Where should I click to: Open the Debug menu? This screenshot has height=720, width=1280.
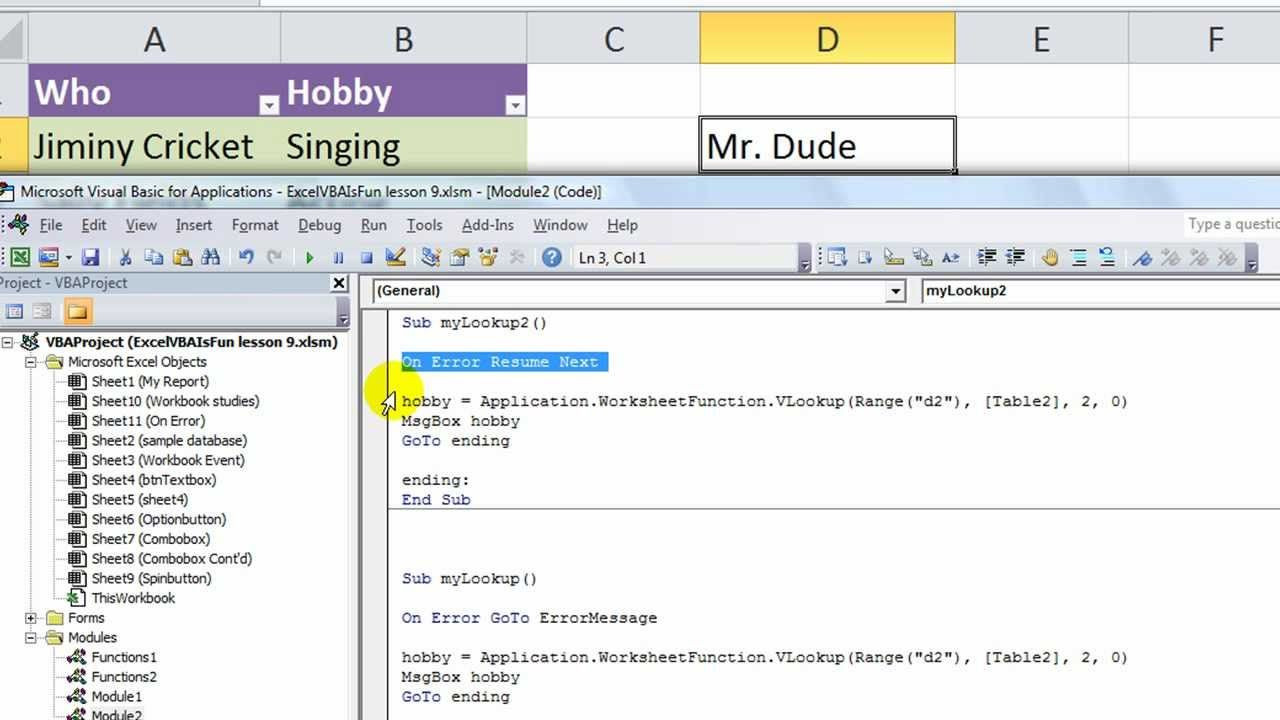point(319,225)
